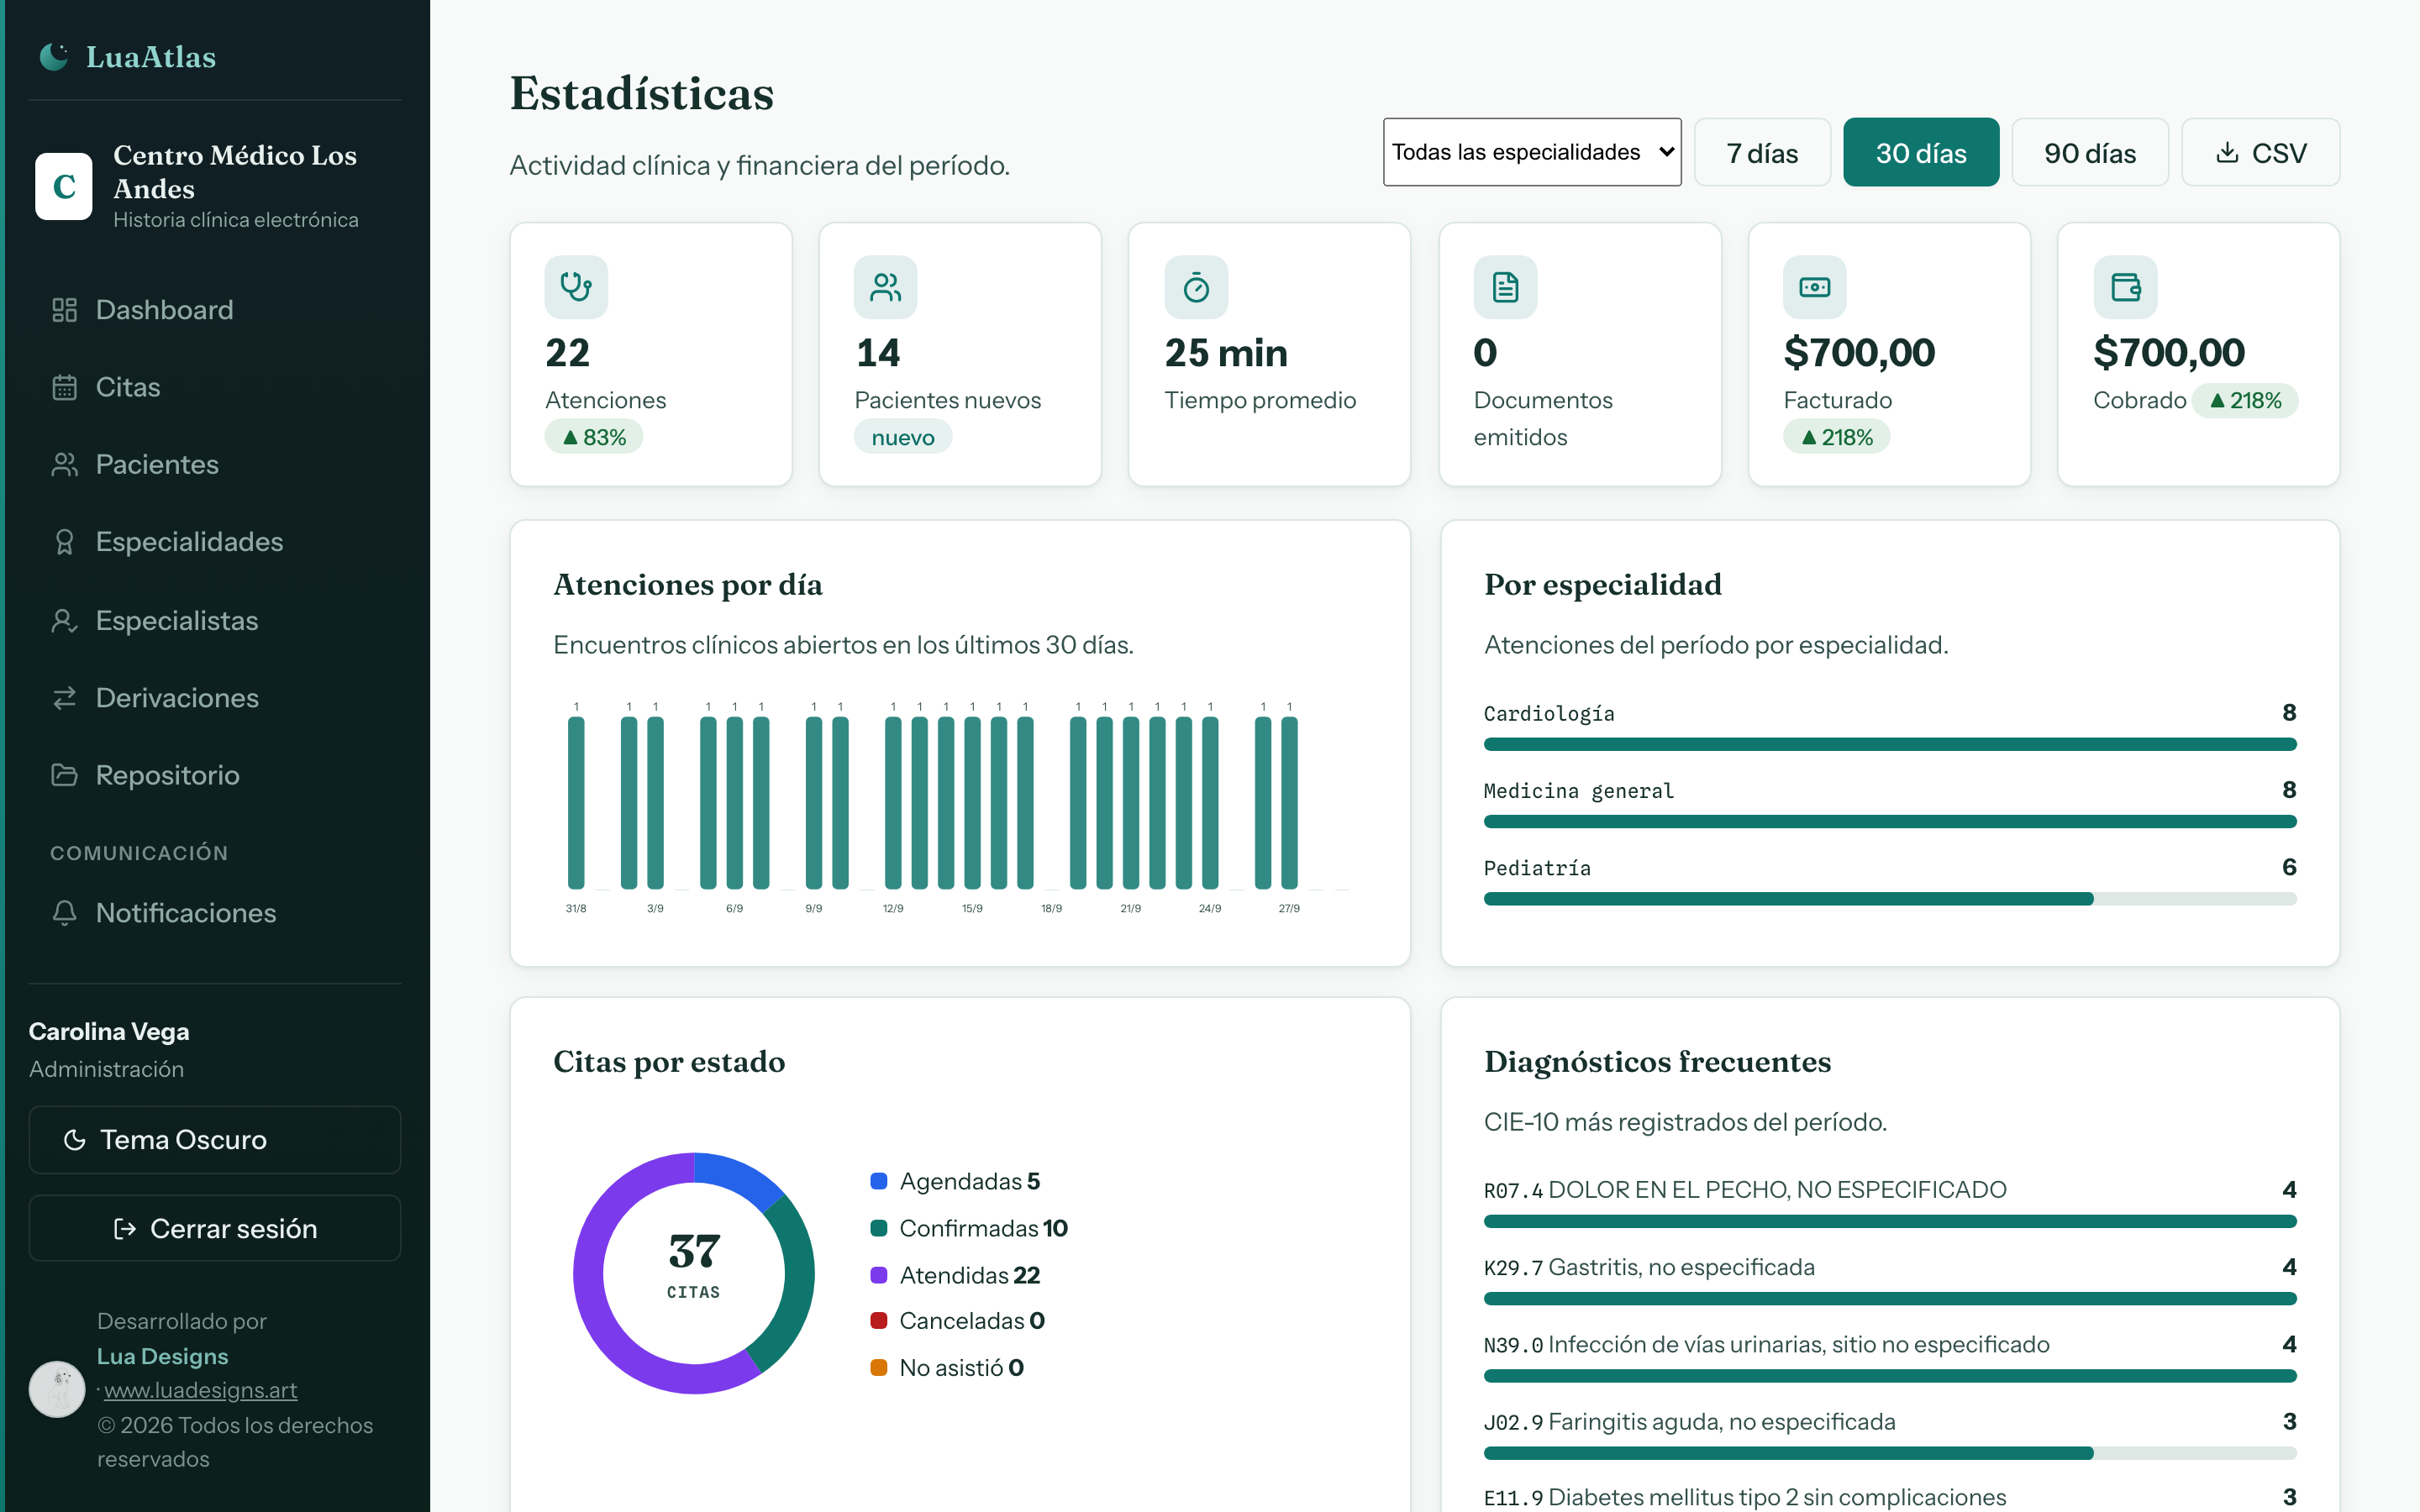This screenshot has width=2420, height=1512.
Task: Click the Dashboard grid icon in sidebar
Action: pos(65,310)
